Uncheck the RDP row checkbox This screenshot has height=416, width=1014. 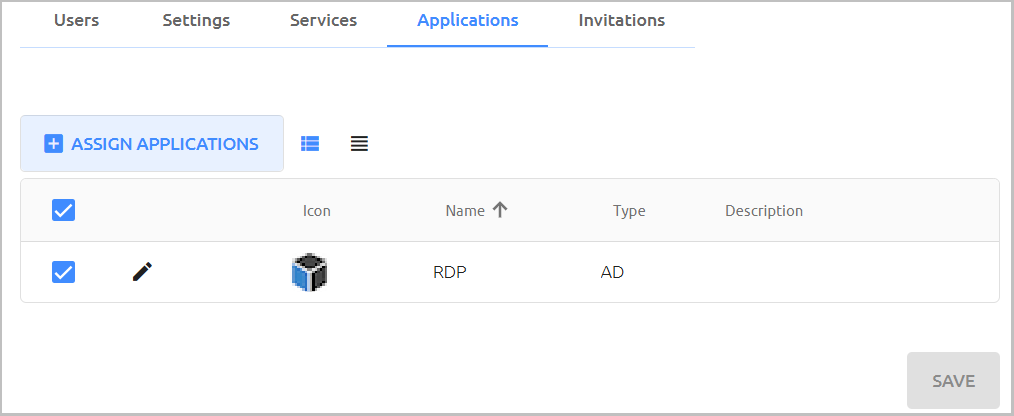pos(63,272)
